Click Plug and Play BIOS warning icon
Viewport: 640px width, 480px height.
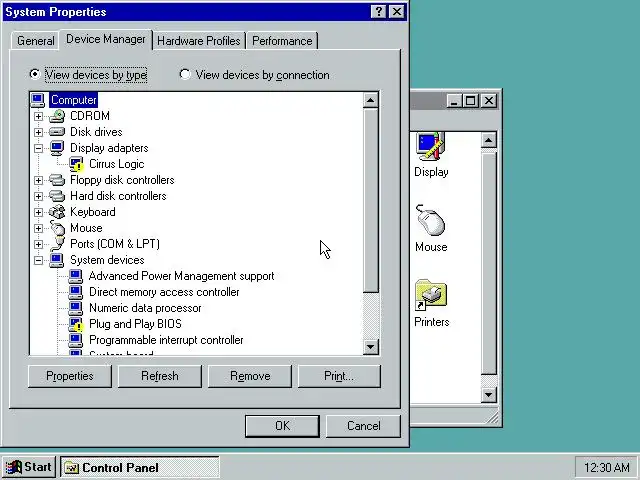[x=76, y=324]
